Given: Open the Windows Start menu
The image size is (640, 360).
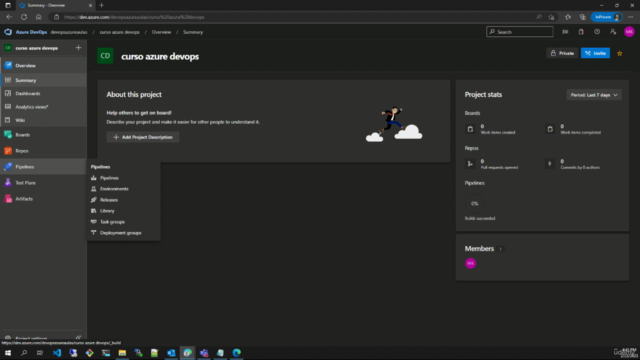Looking at the screenshot, I should tap(8, 353).
